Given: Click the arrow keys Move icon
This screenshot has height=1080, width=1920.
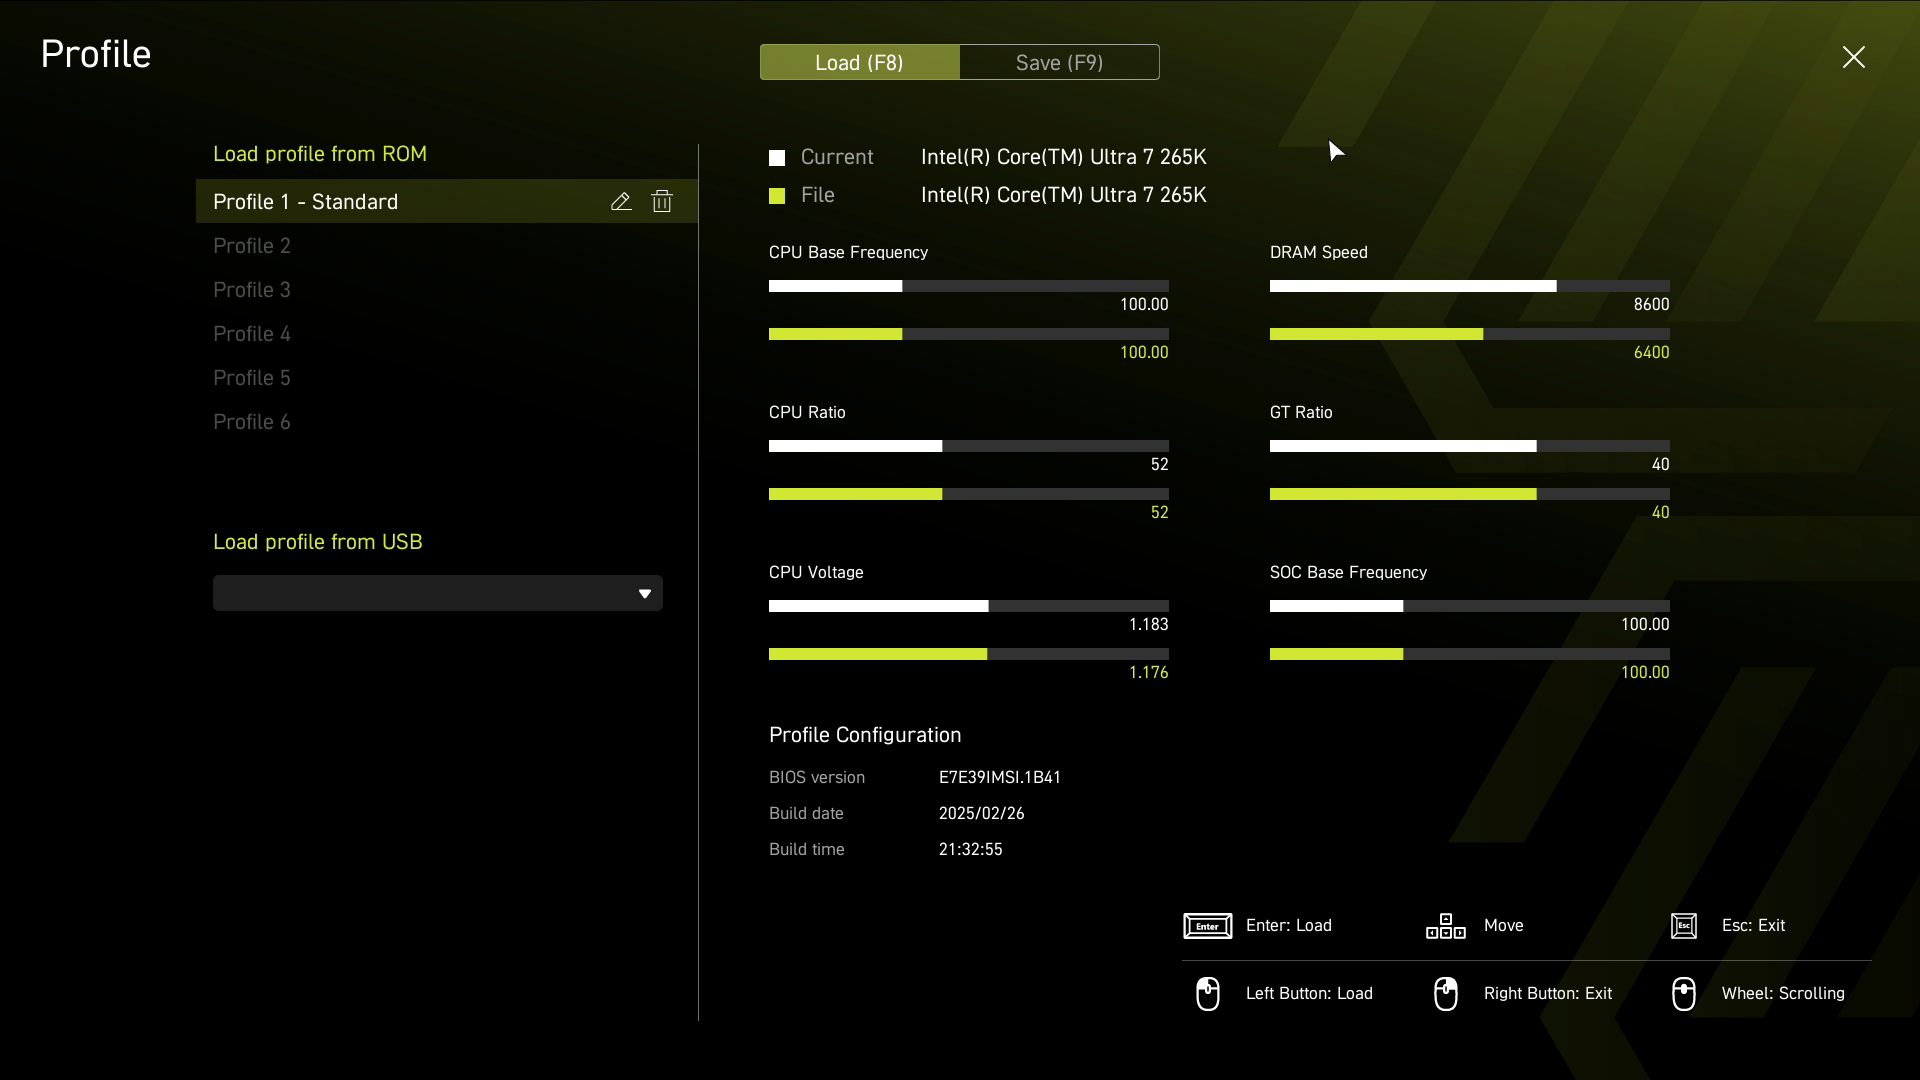Looking at the screenshot, I should (x=1445, y=926).
